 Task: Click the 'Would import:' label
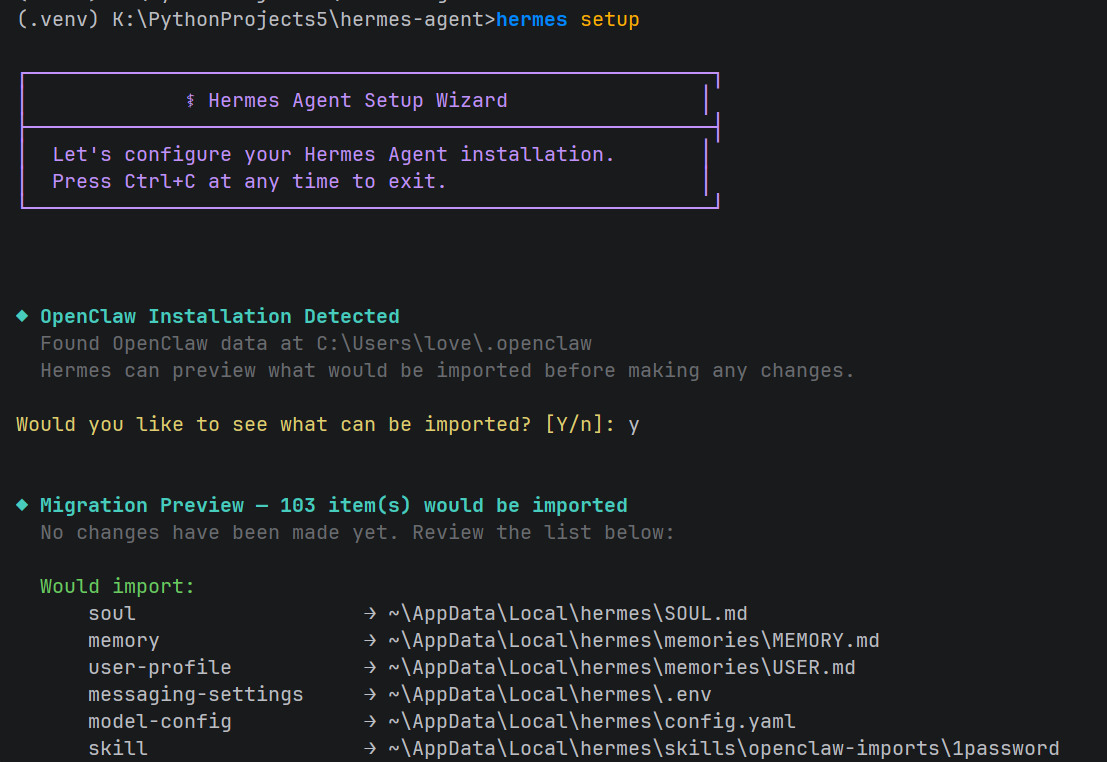click(117, 586)
